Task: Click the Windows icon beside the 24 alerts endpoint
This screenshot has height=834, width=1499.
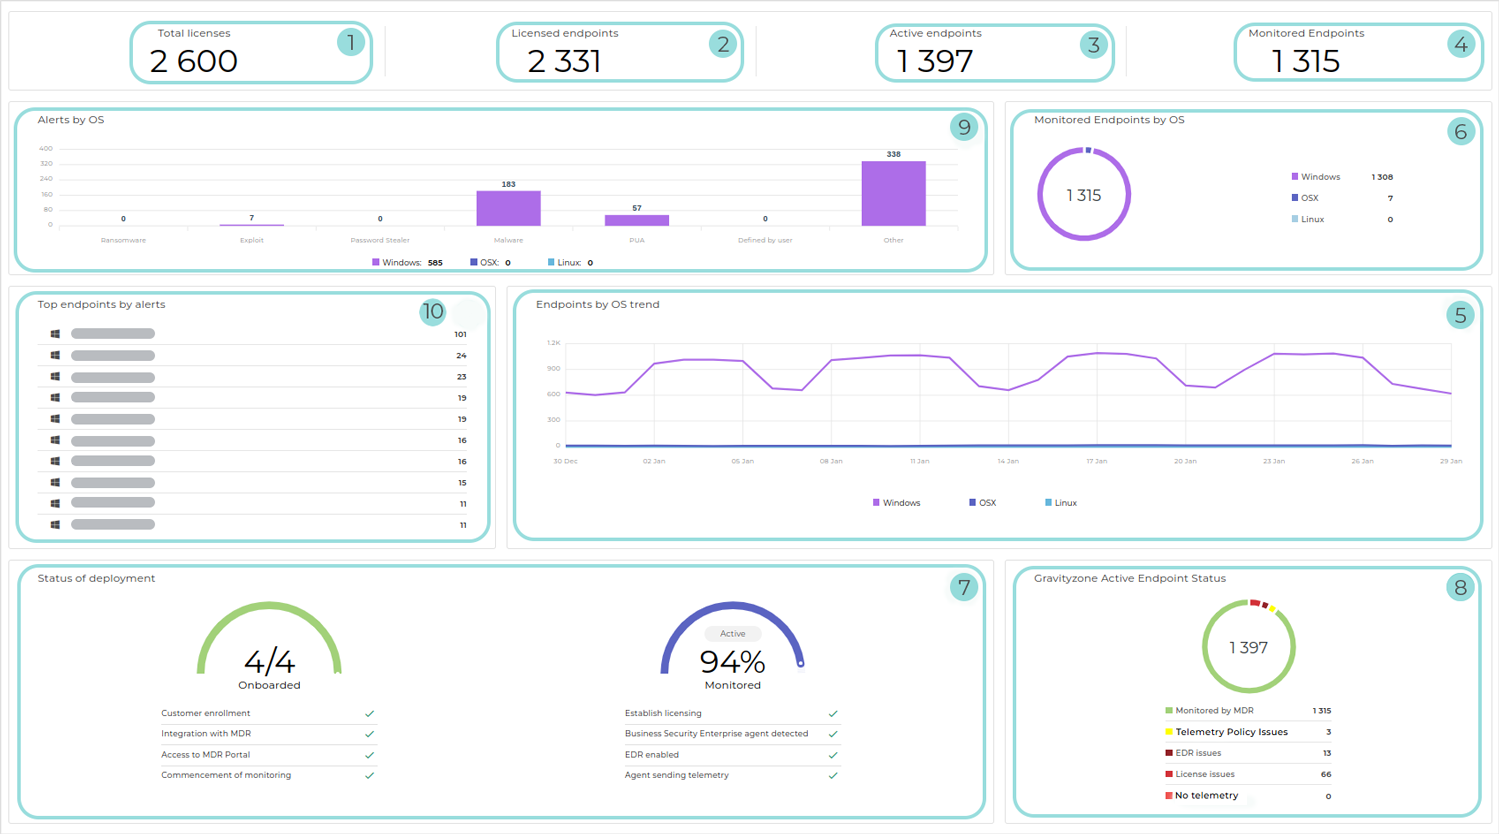Action: (55, 355)
